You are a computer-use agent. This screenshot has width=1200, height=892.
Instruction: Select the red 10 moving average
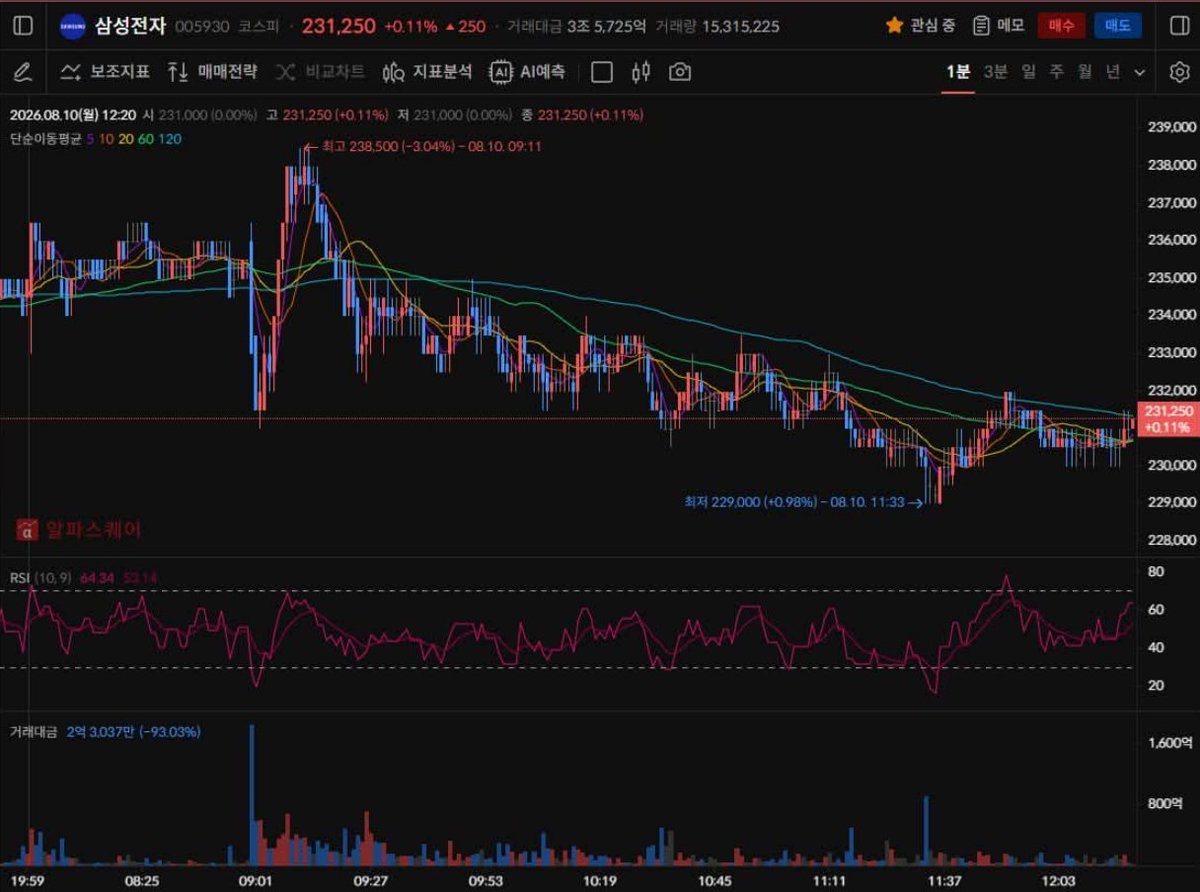[106, 139]
